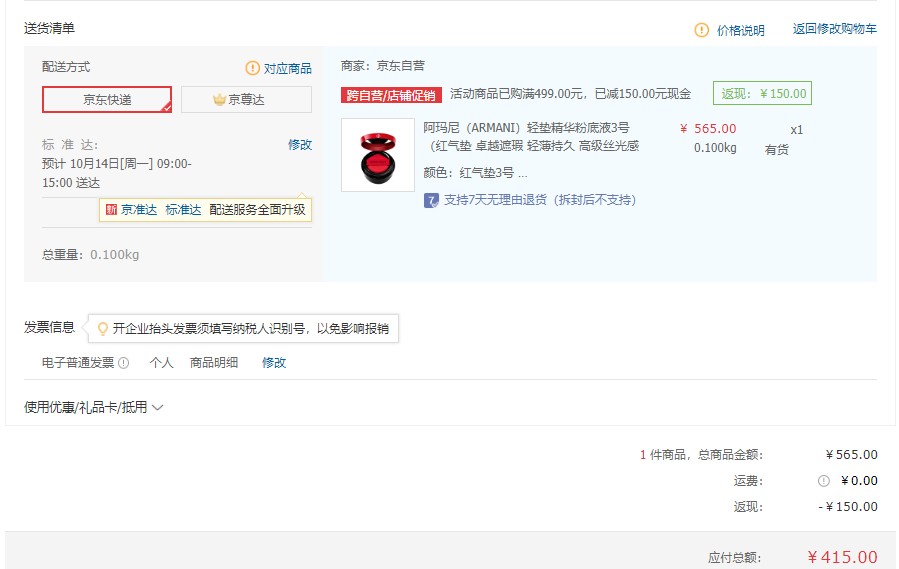Modify the 标准达 delivery time
899x569 pixels.
(300, 145)
